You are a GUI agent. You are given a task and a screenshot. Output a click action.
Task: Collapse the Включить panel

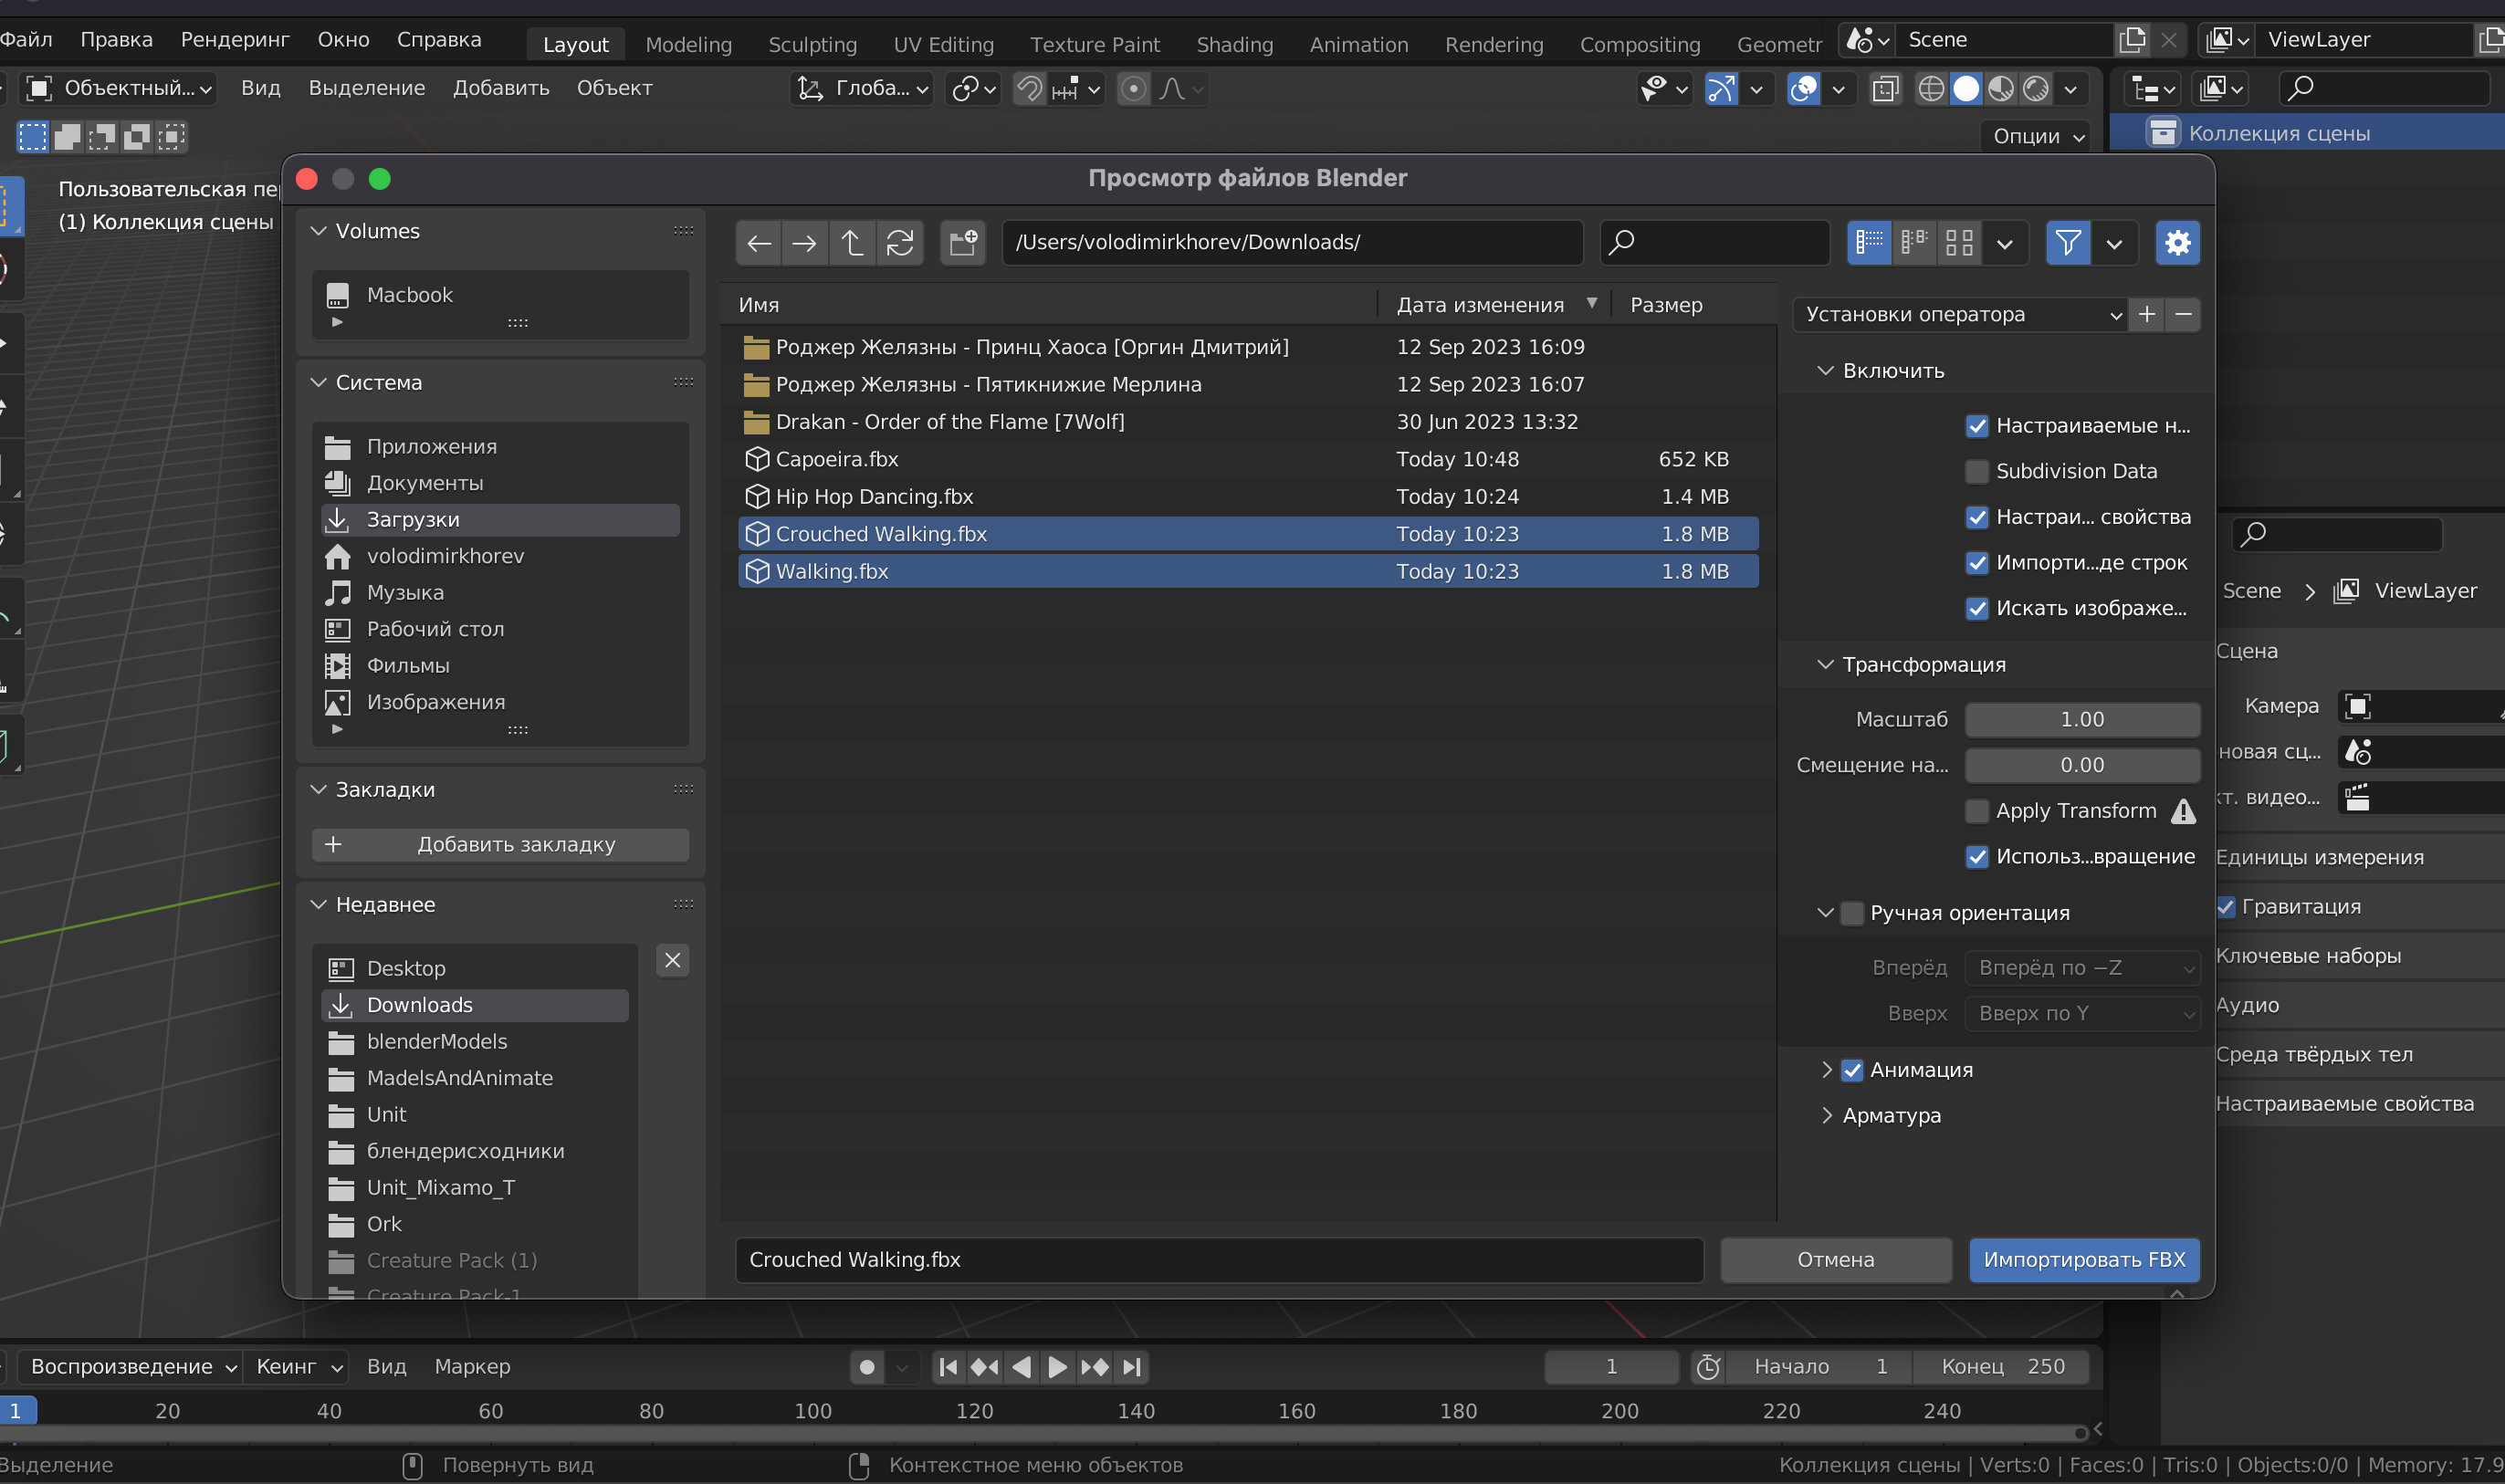click(1825, 371)
